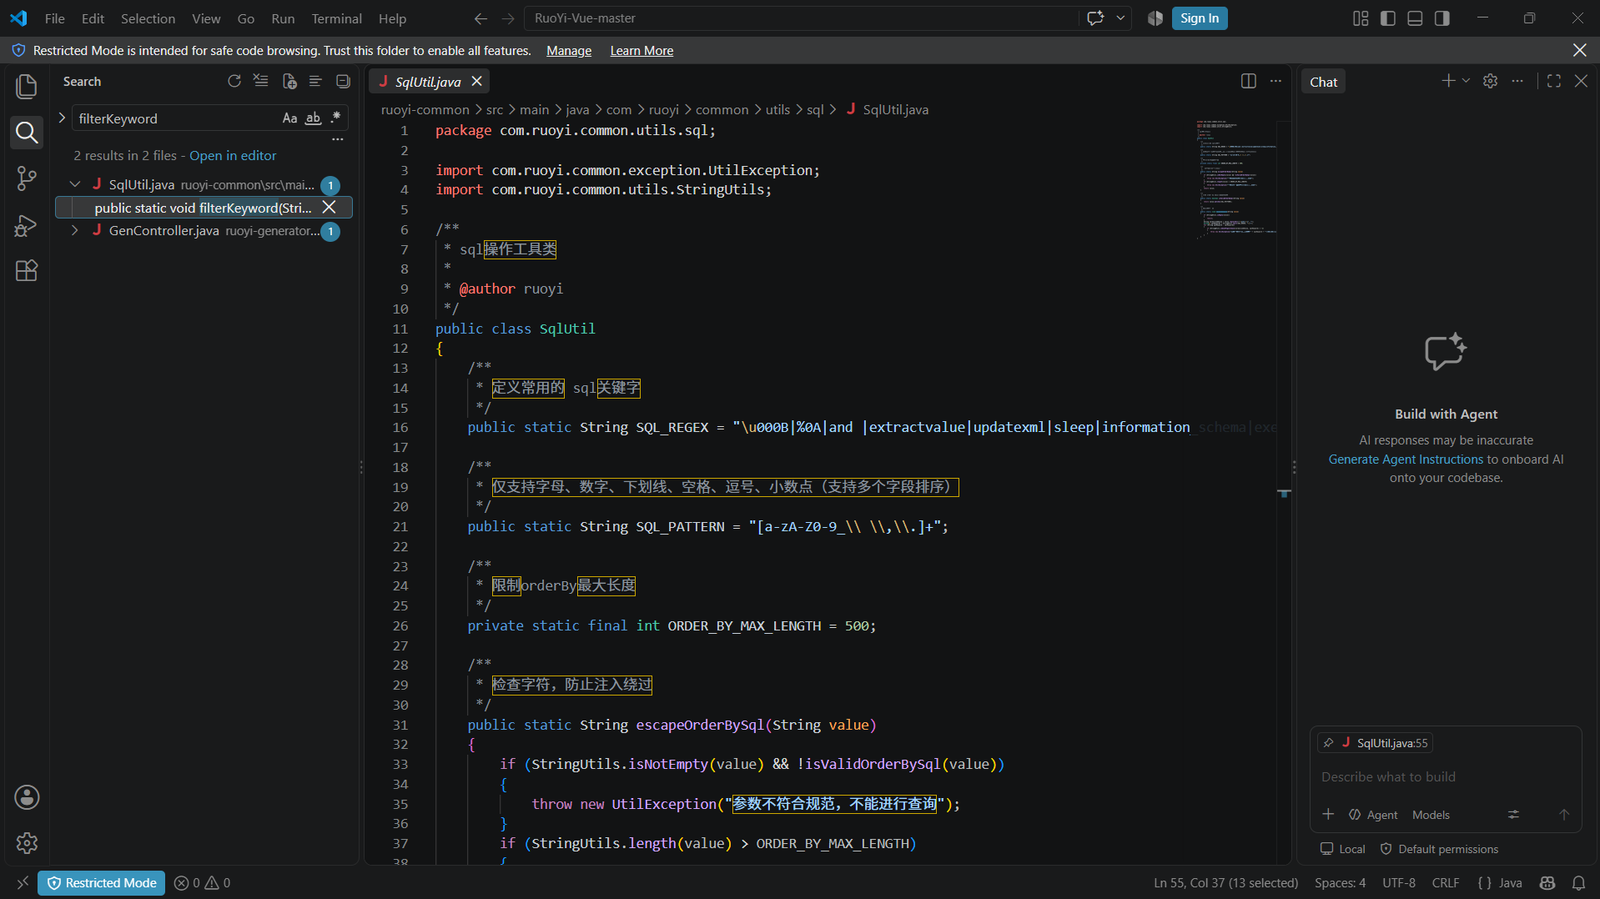
Task: Open the Explorer view in activity bar
Action: (x=27, y=86)
